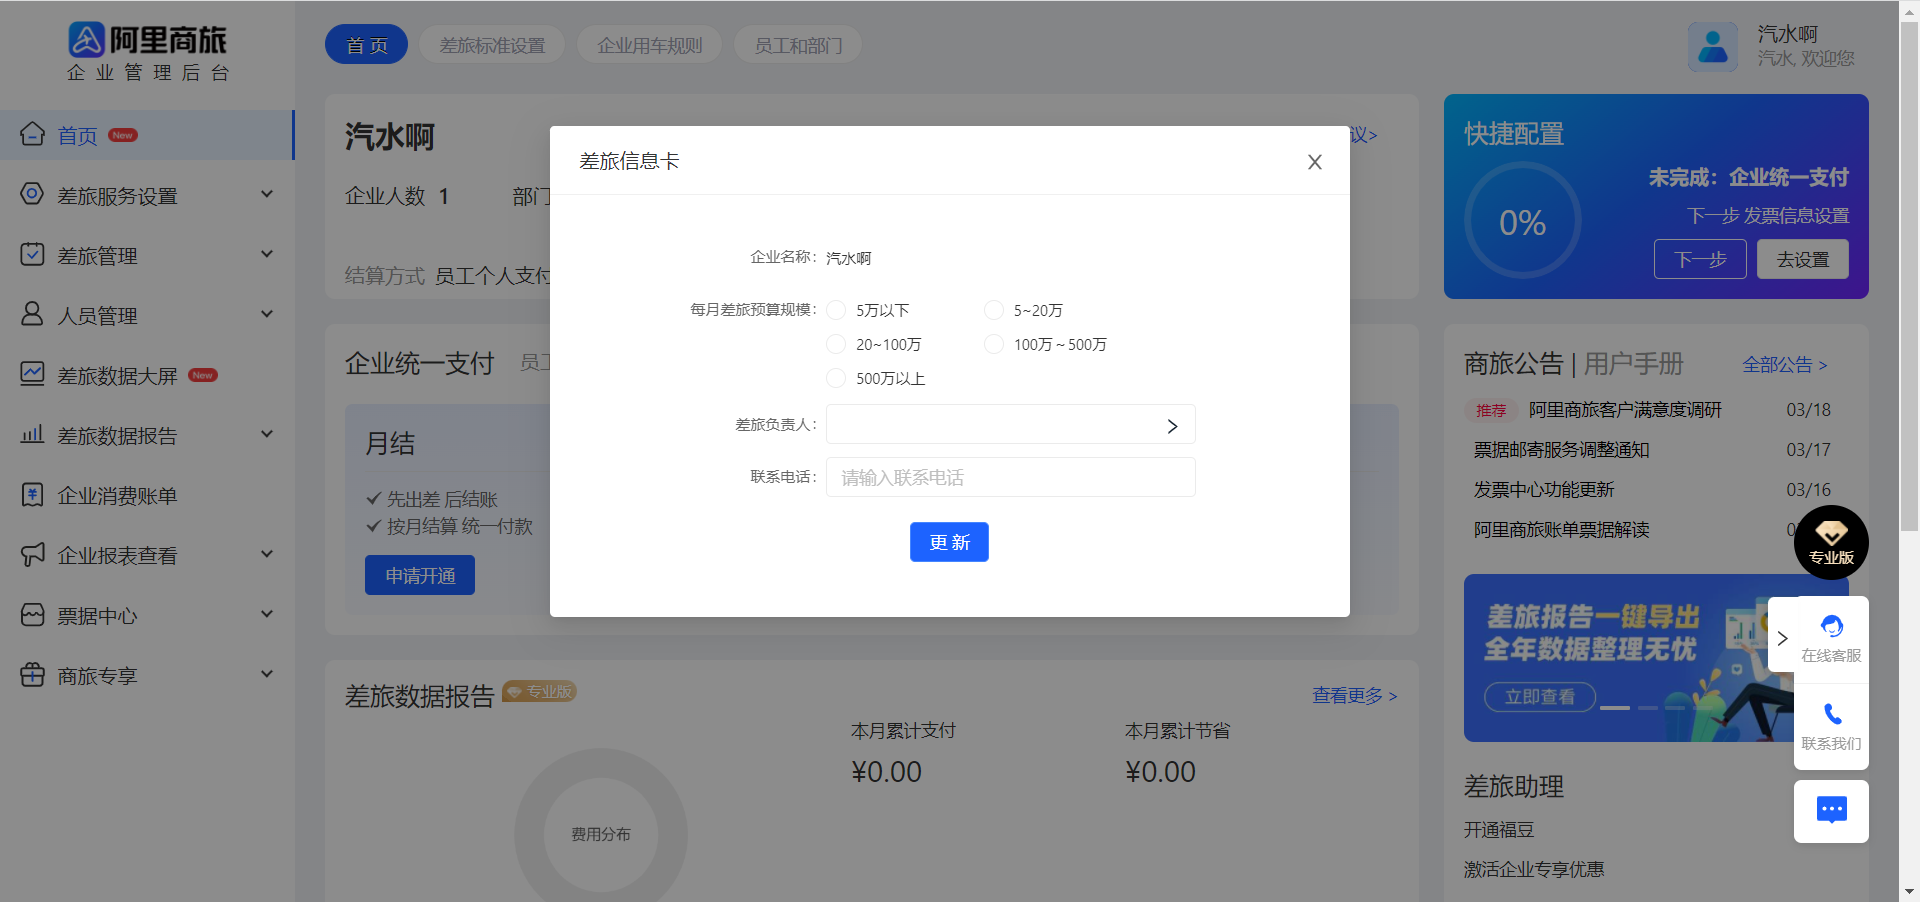Click the New badge next to 首页
Image resolution: width=1920 pixels, height=902 pixels.
123,135
